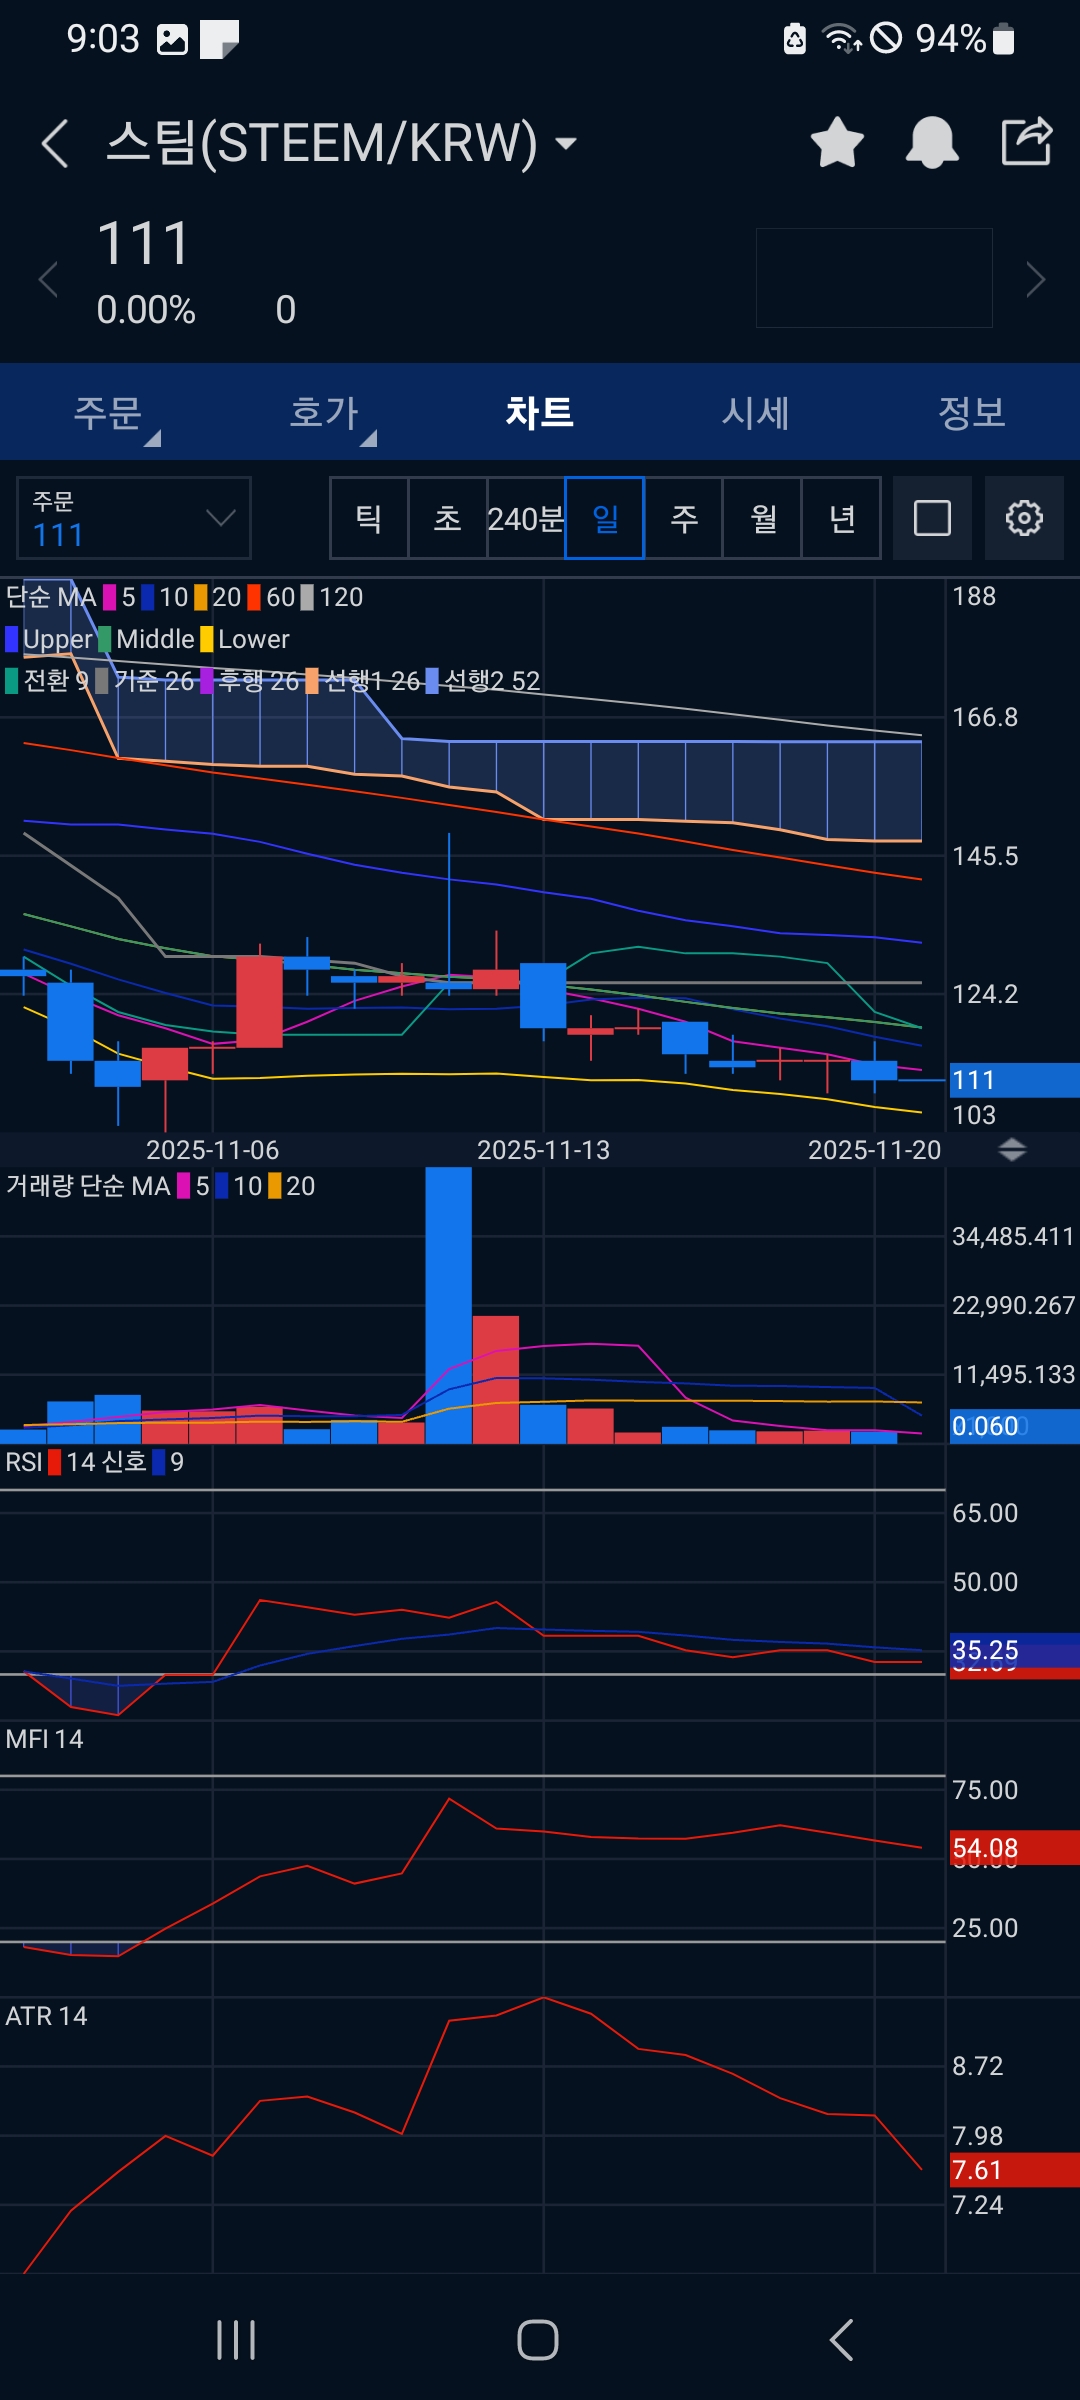
Task: Tap the 2025-11-20 date label
Action: (874, 1150)
